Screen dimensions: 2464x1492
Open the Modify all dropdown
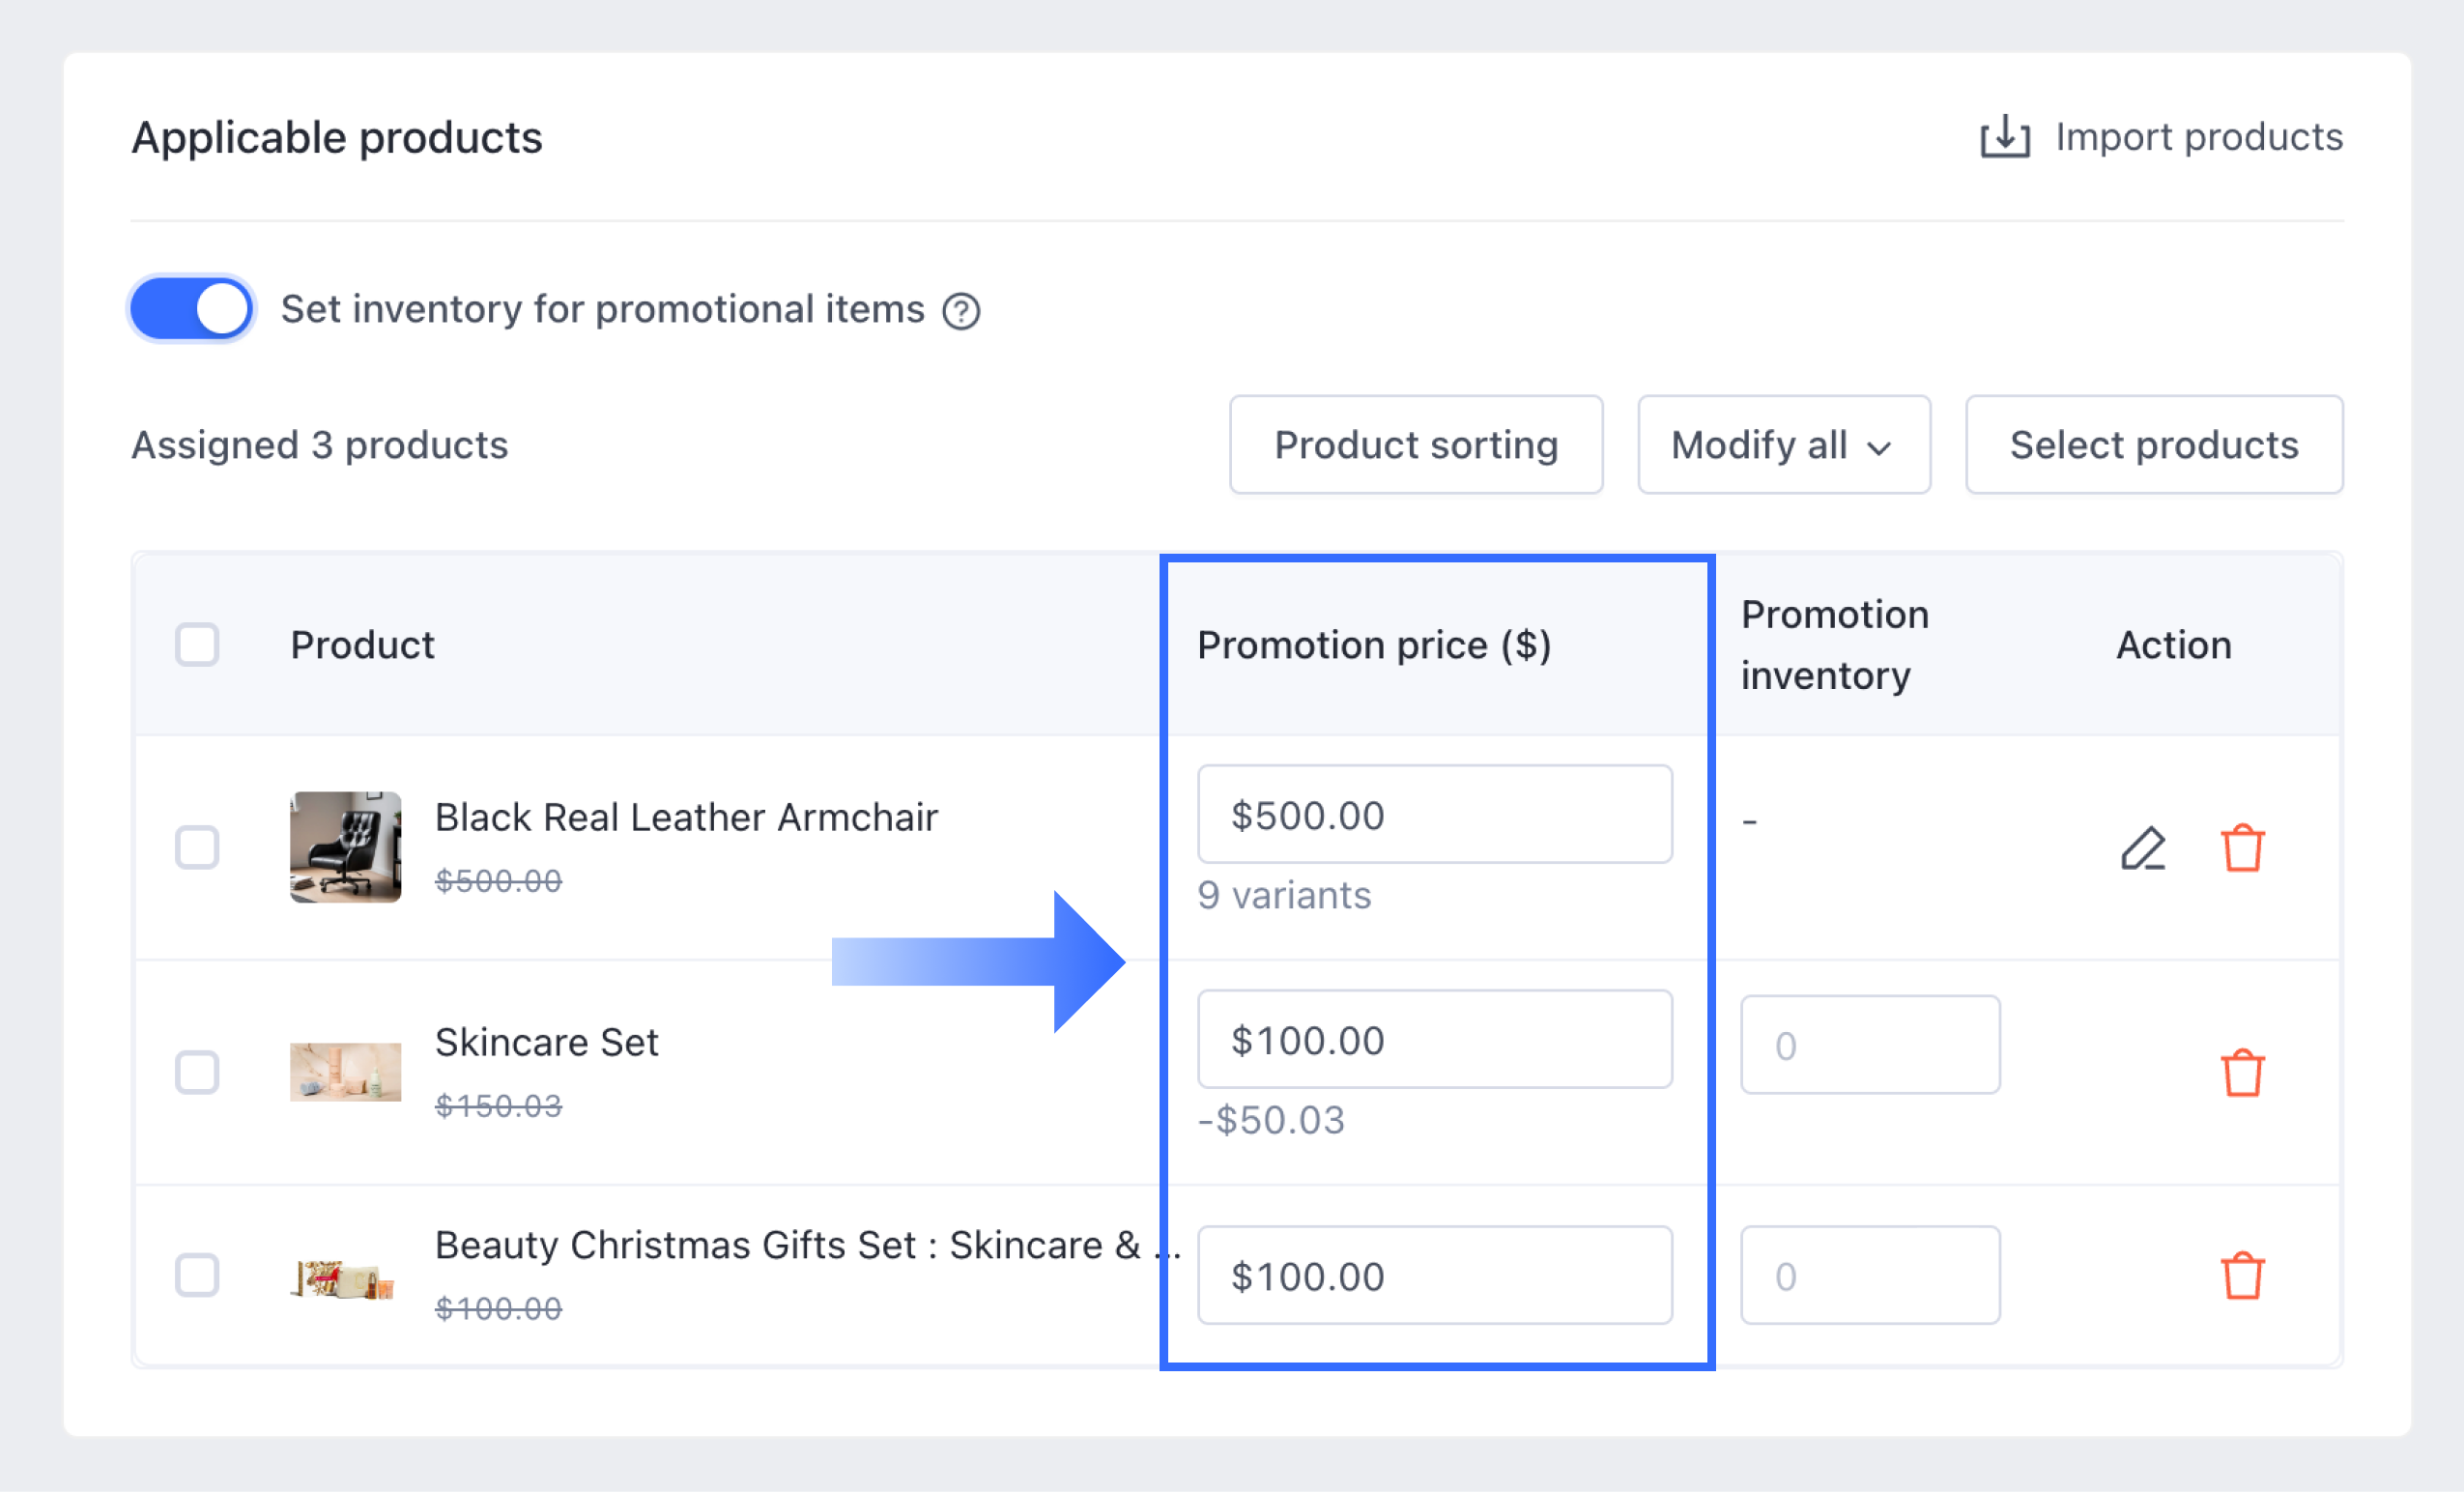pyautogui.click(x=1783, y=445)
